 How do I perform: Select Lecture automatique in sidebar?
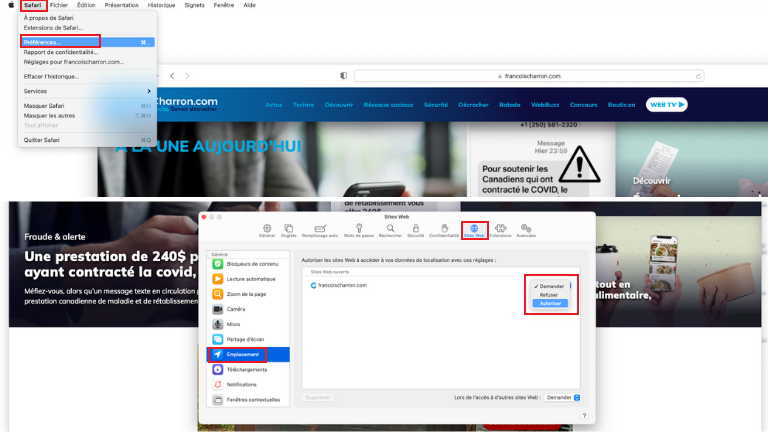248,279
